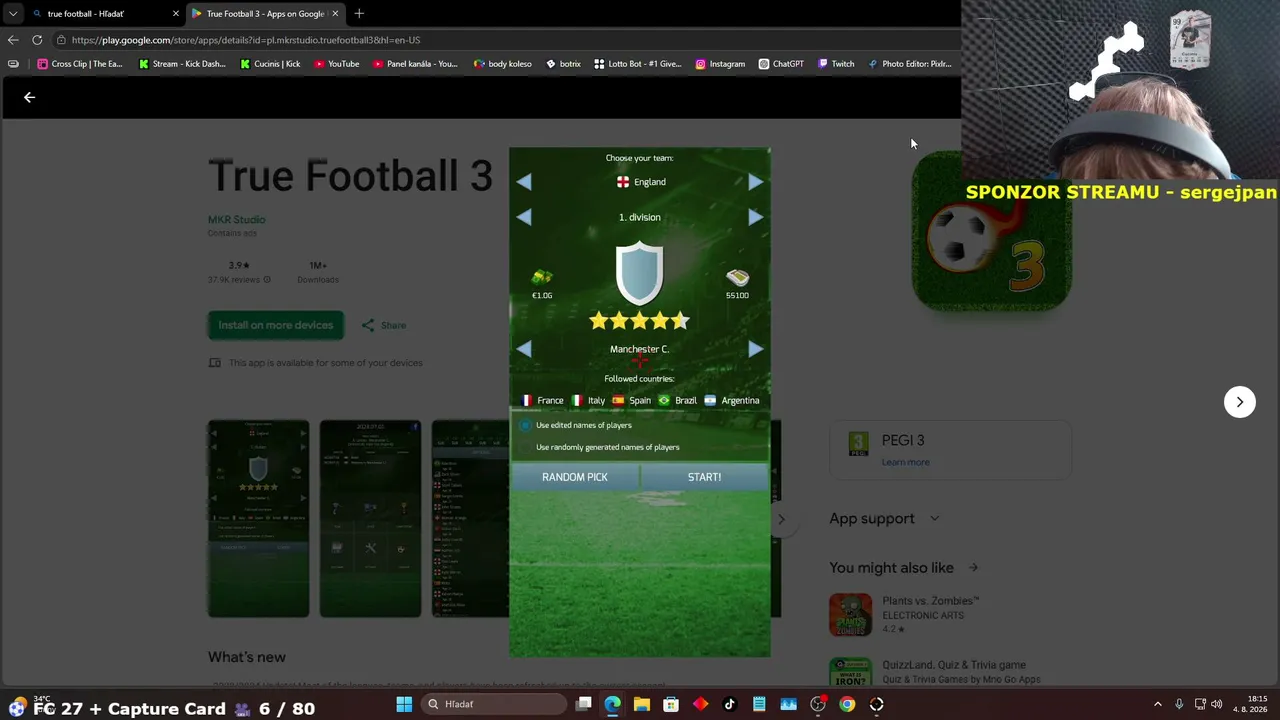The height and width of the screenshot is (720, 1280).
Task: Show the next screenshot in gallery
Action: point(1240,402)
